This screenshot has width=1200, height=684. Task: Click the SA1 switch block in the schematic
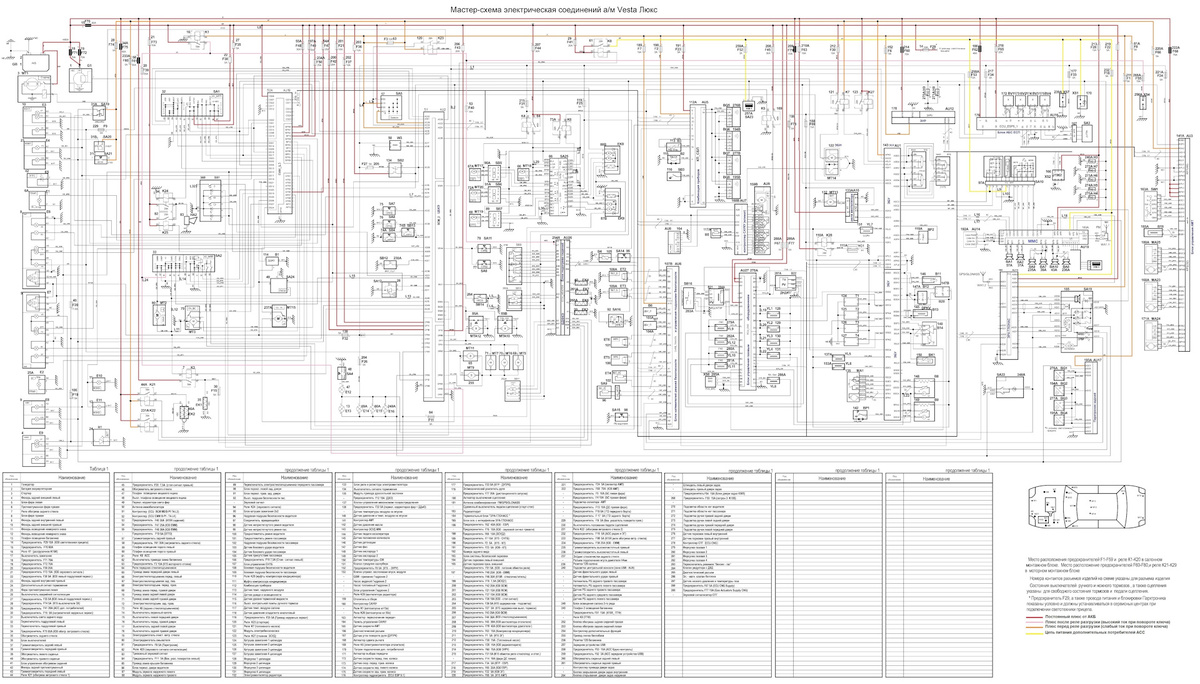tap(191, 105)
